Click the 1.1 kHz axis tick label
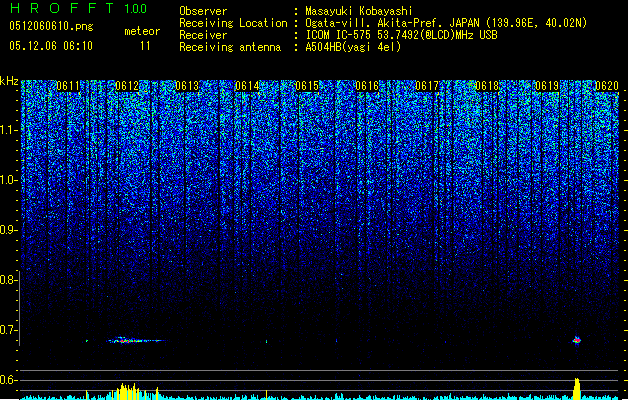Screen dimensions: 629x400 tap(9, 130)
